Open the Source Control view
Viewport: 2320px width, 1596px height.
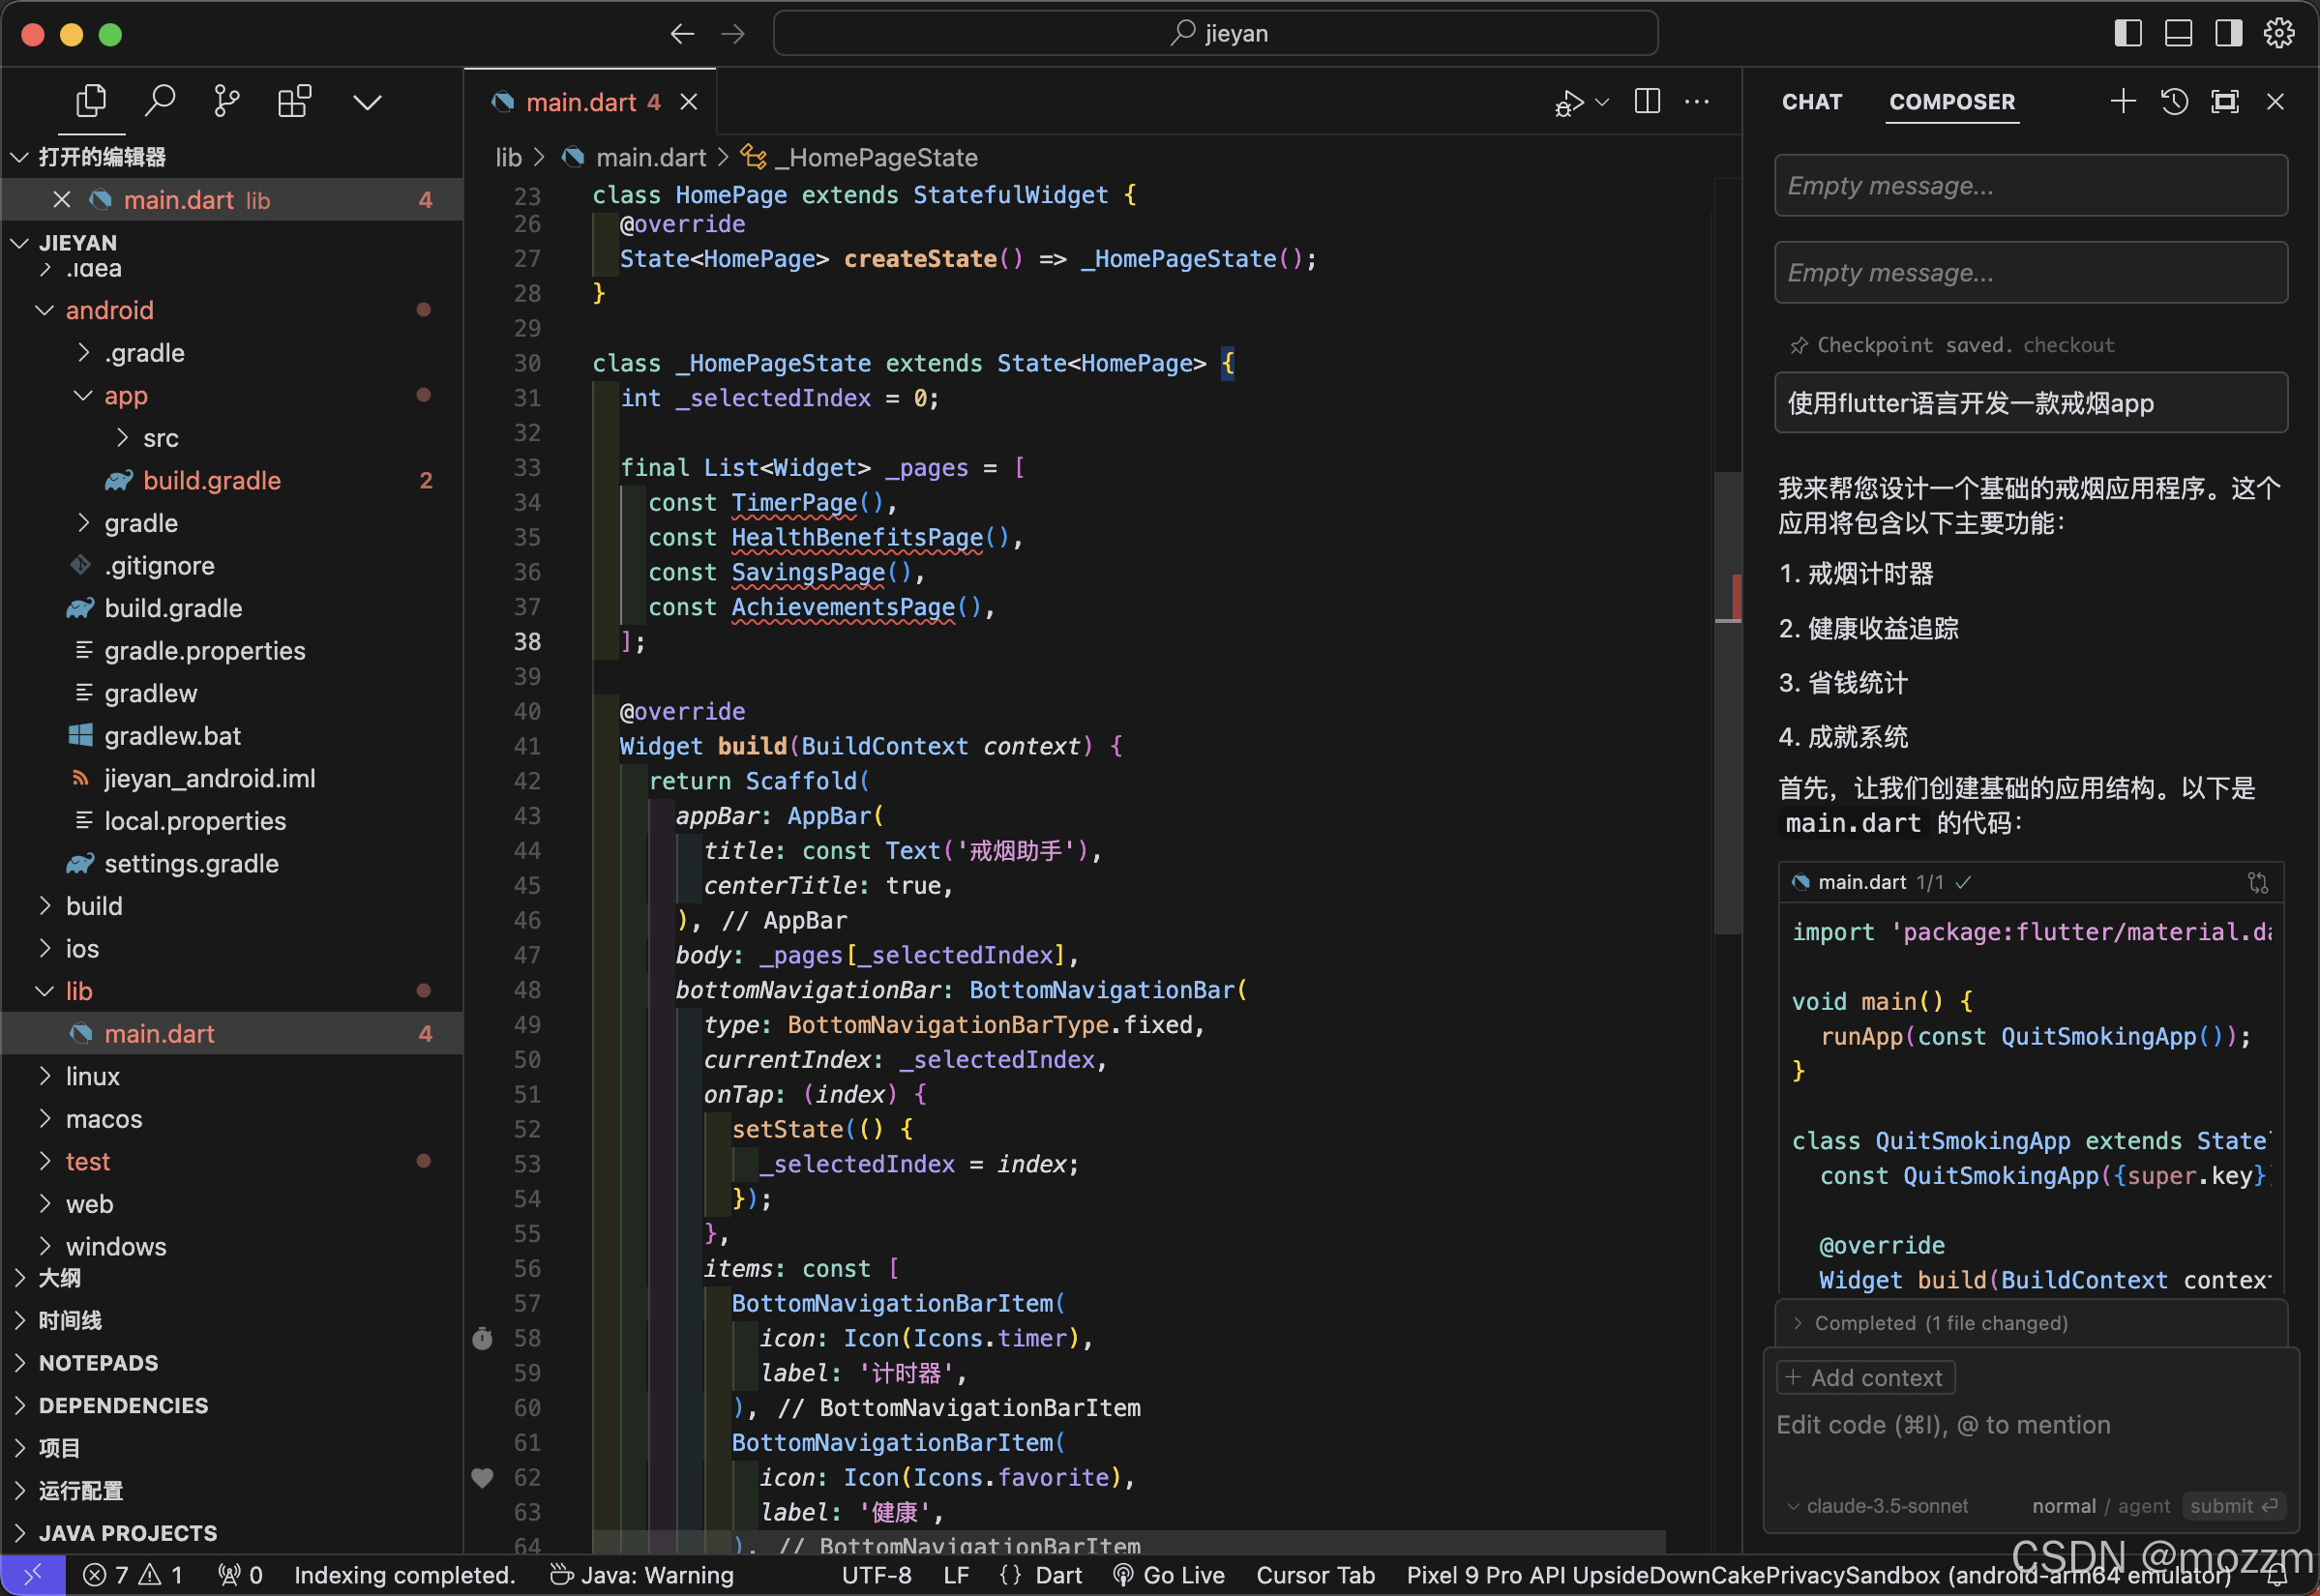click(x=227, y=101)
